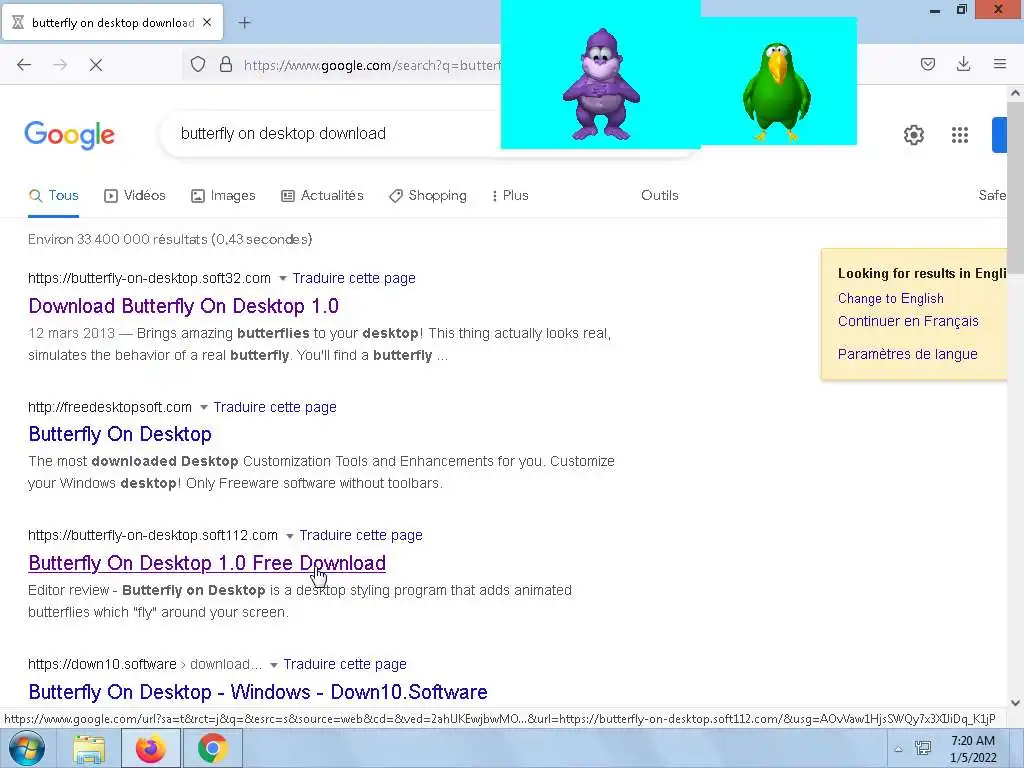Stop loading the page with X button

pos(96,65)
